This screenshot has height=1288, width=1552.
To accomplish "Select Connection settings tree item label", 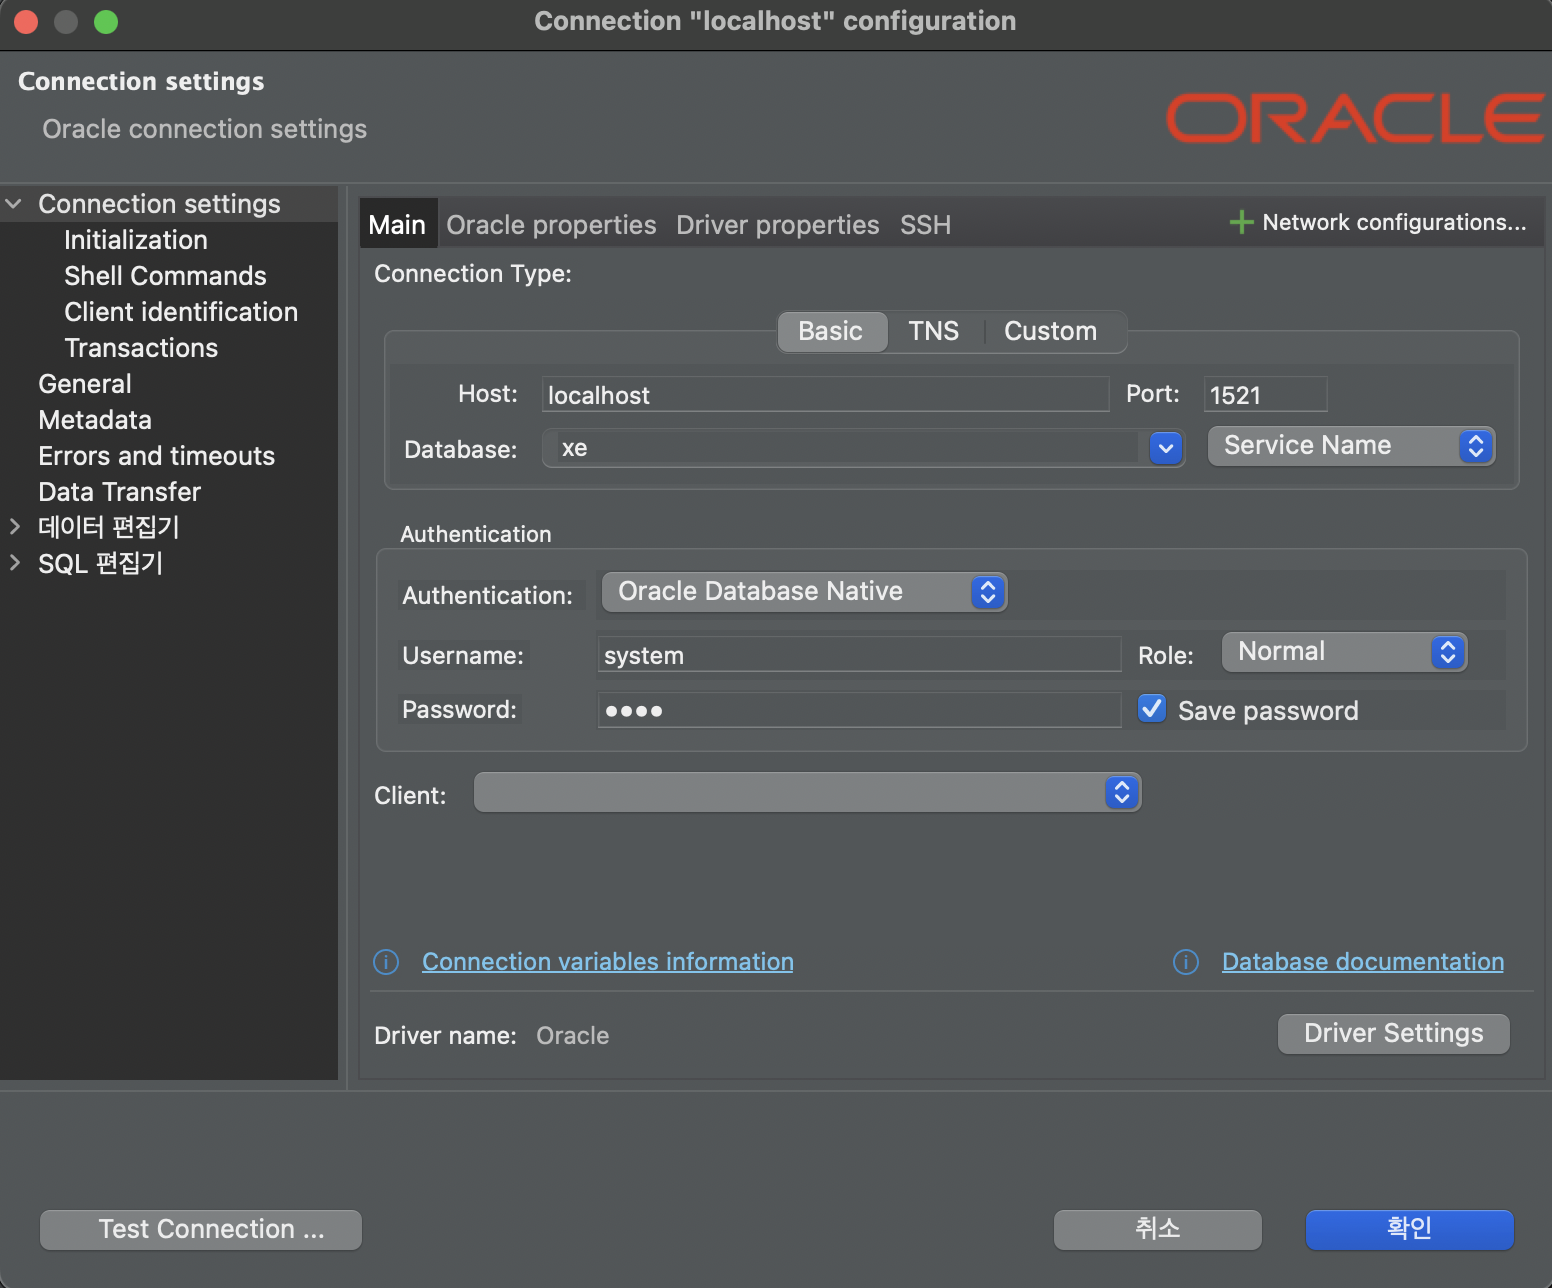I will pyautogui.click(x=159, y=204).
